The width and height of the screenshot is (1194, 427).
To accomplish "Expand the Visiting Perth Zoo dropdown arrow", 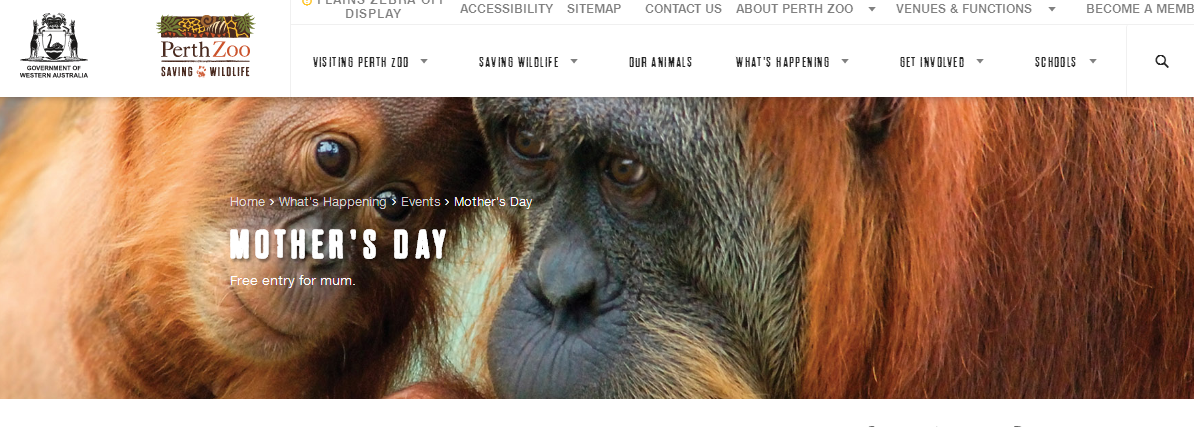I will pos(424,61).
